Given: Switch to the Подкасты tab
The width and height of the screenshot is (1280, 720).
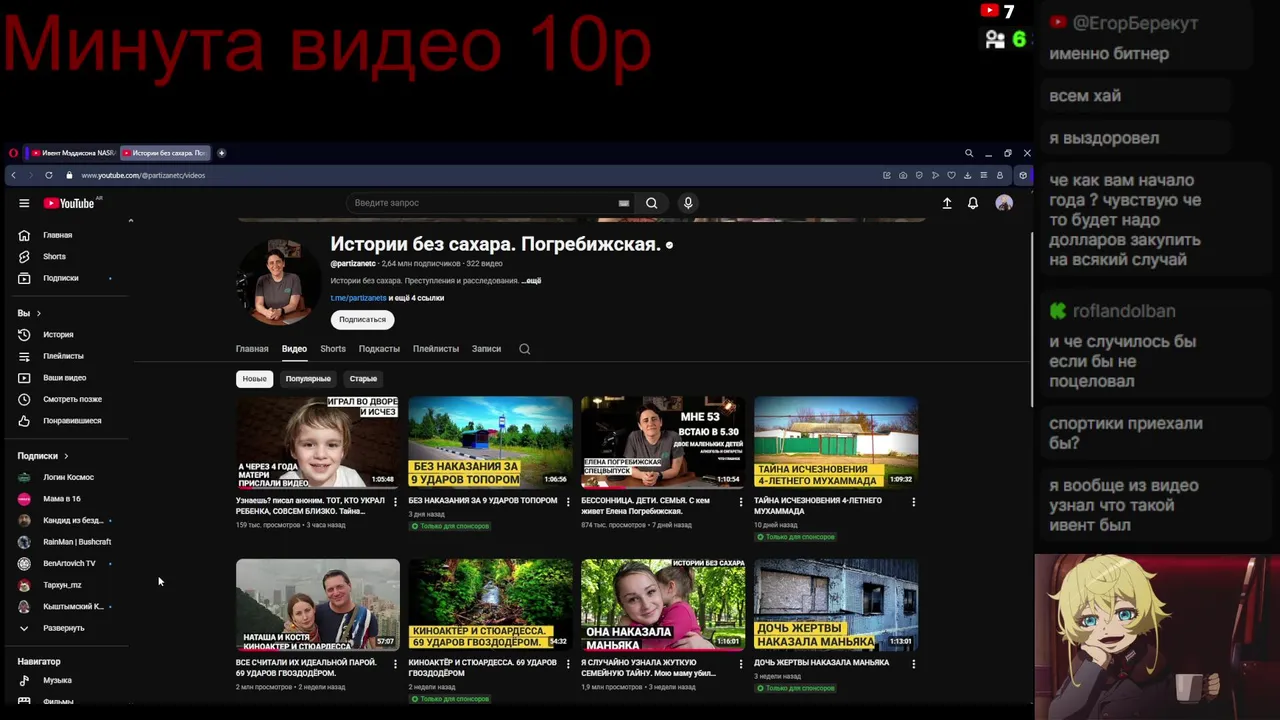Looking at the screenshot, I should click(x=379, y=349).
